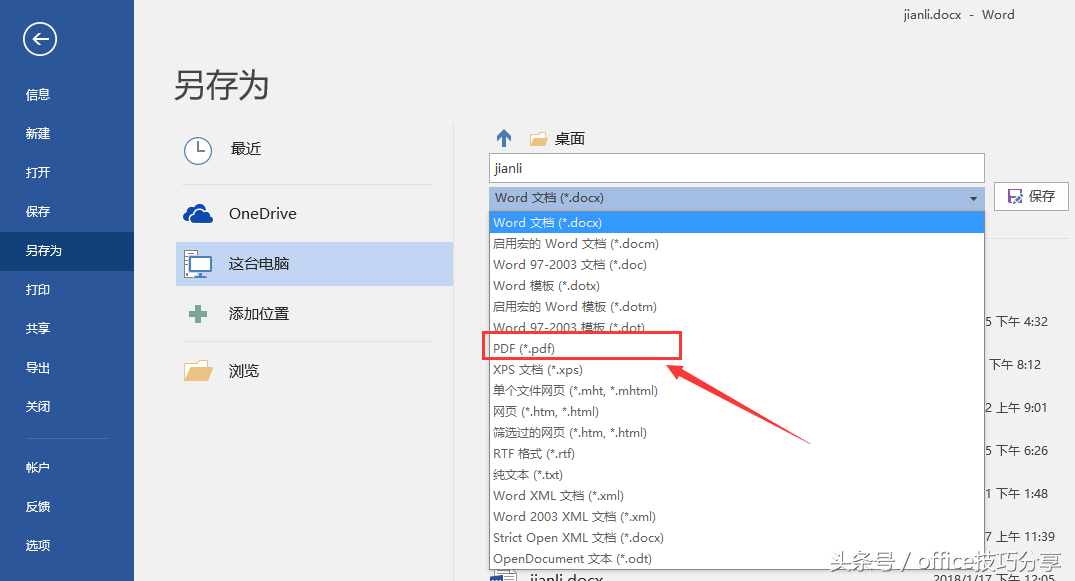Screen dimensions: 1075x581
Task: Select Strict Open XML 文档 (*.docx)
Action: point(736,538)
